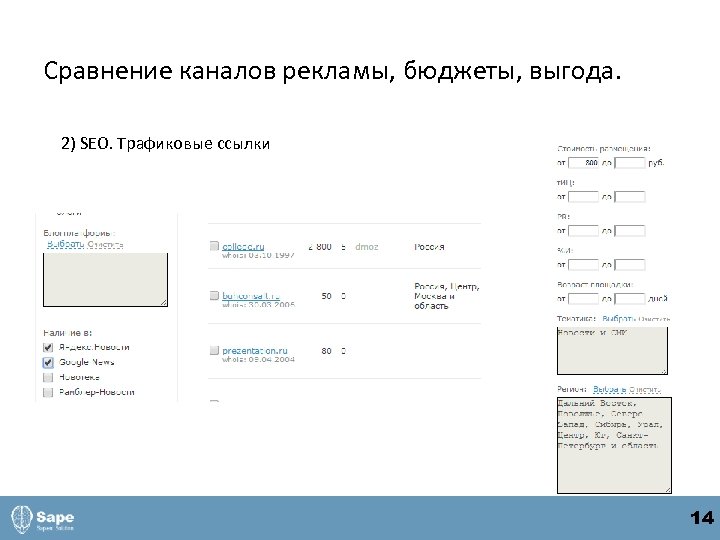
Task: Tick checkbox beside the whois 30.03.2005 site
Action: [x=214, y=295]
